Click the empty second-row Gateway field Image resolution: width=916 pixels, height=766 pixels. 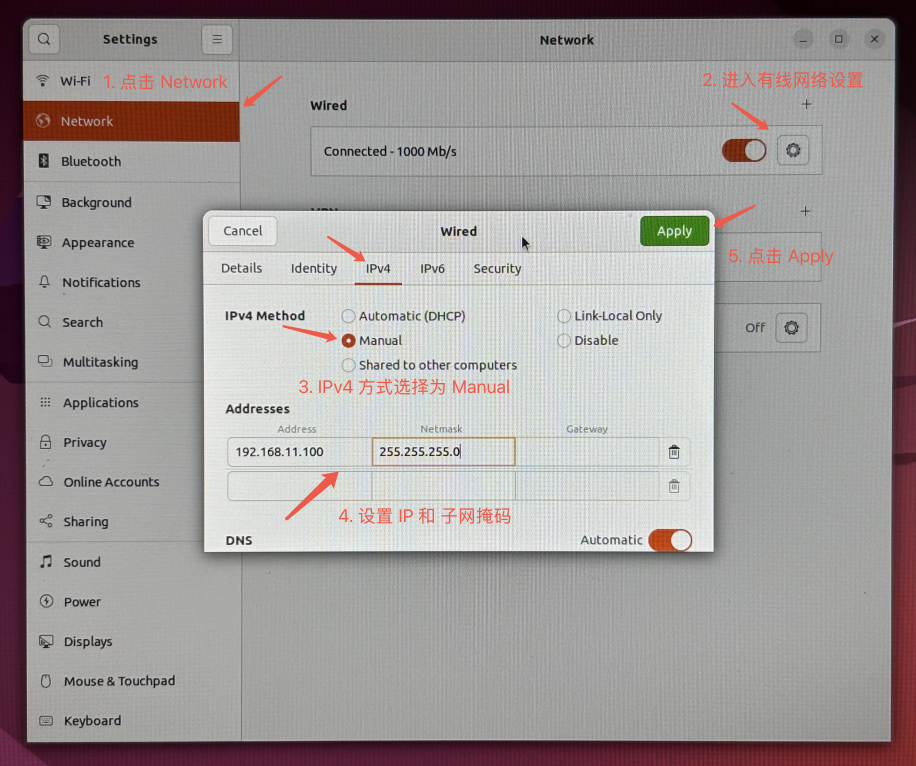point(587,486)
